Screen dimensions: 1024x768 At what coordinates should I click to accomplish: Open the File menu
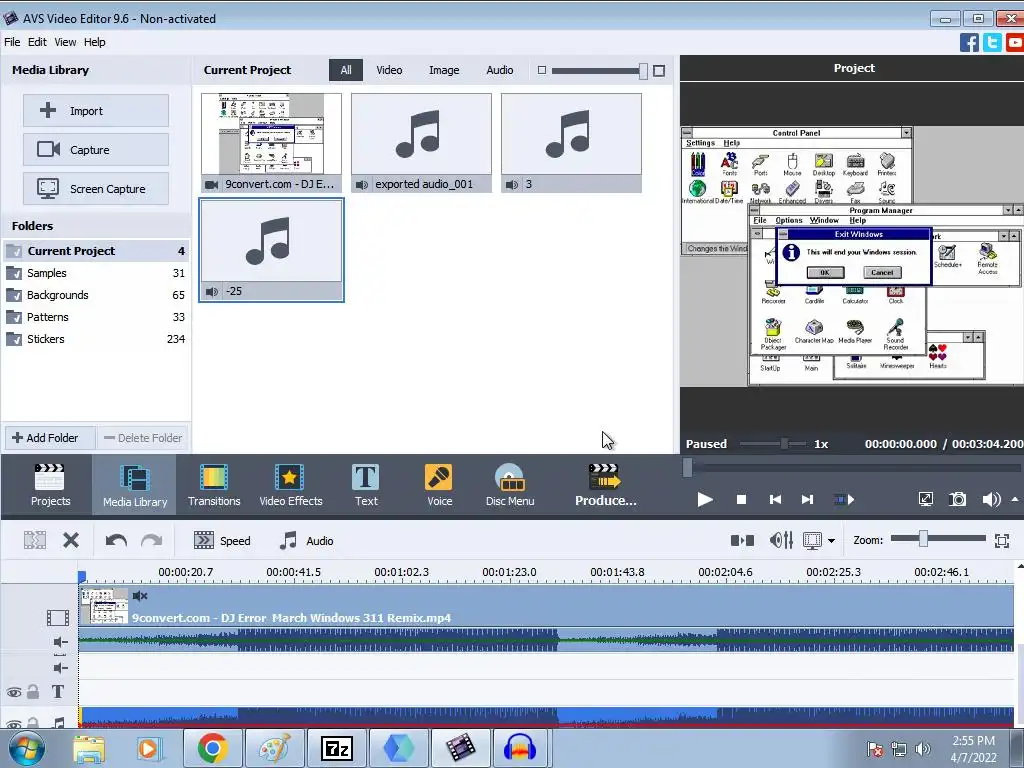pyautogui.click(x=12, y=42)
